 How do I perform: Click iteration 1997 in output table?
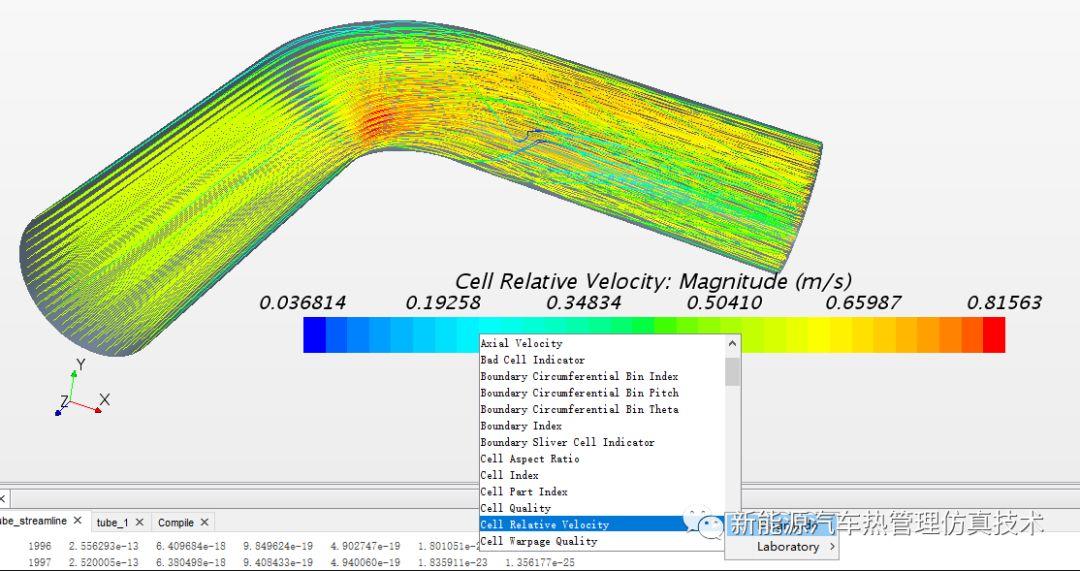39,563
